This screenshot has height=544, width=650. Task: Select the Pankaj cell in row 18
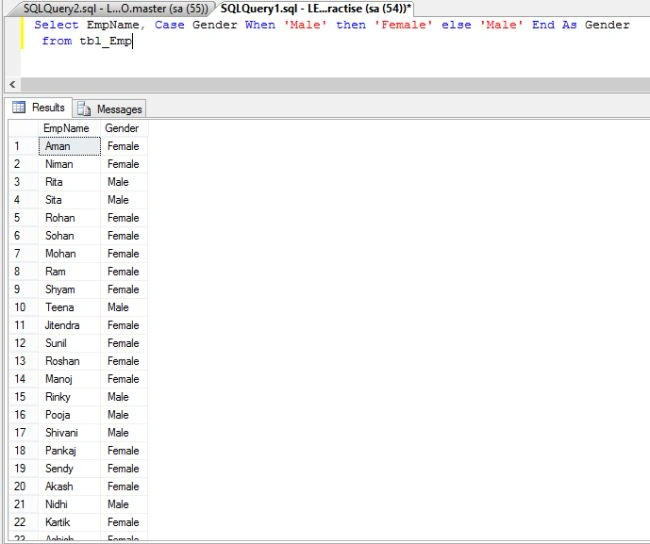coord(69,450)
